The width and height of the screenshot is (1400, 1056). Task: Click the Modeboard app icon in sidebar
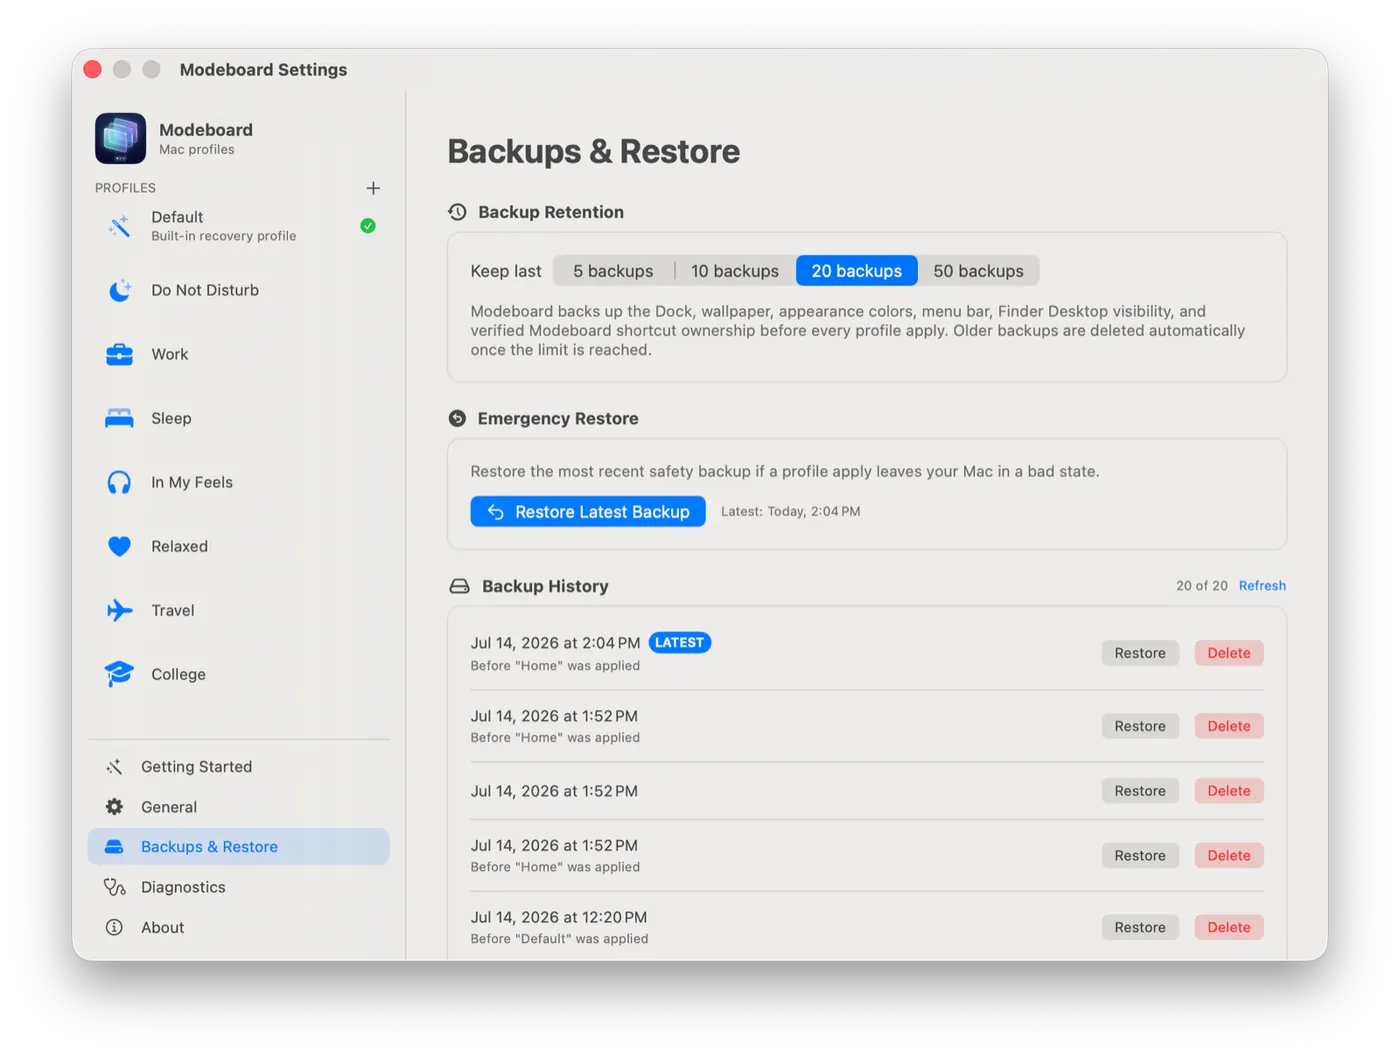tap(120, 138)
